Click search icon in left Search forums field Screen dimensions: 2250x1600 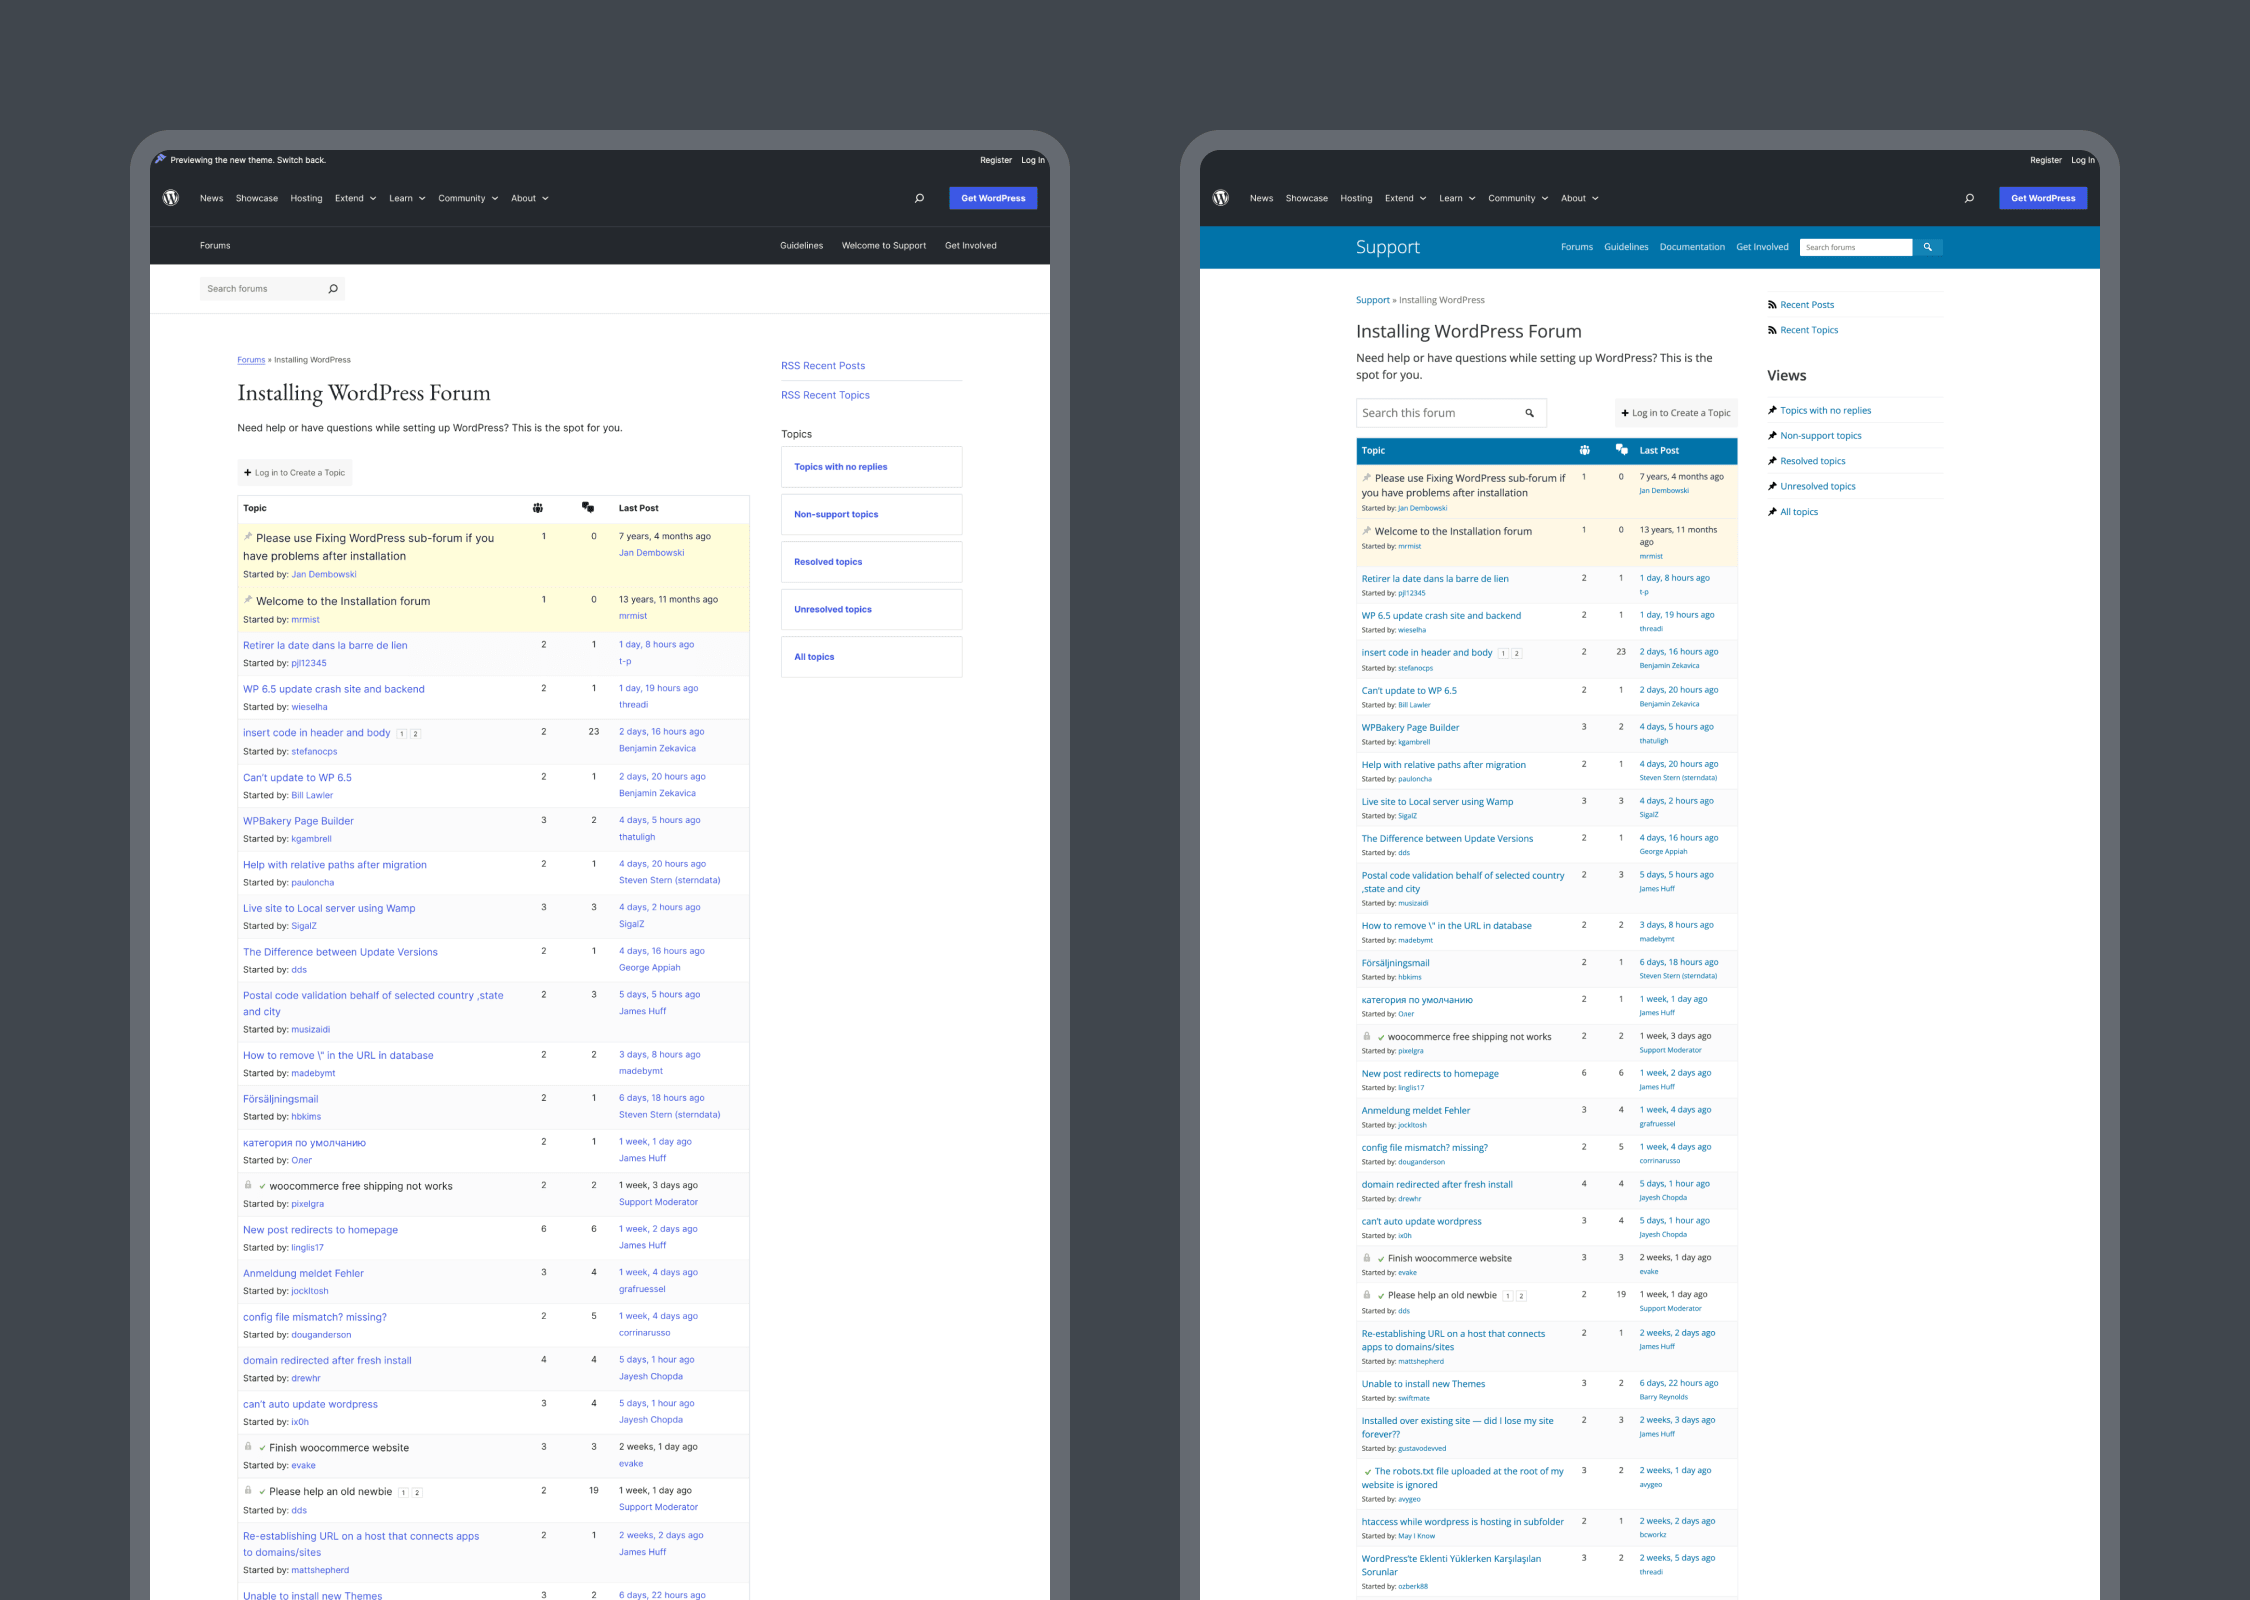333,289
